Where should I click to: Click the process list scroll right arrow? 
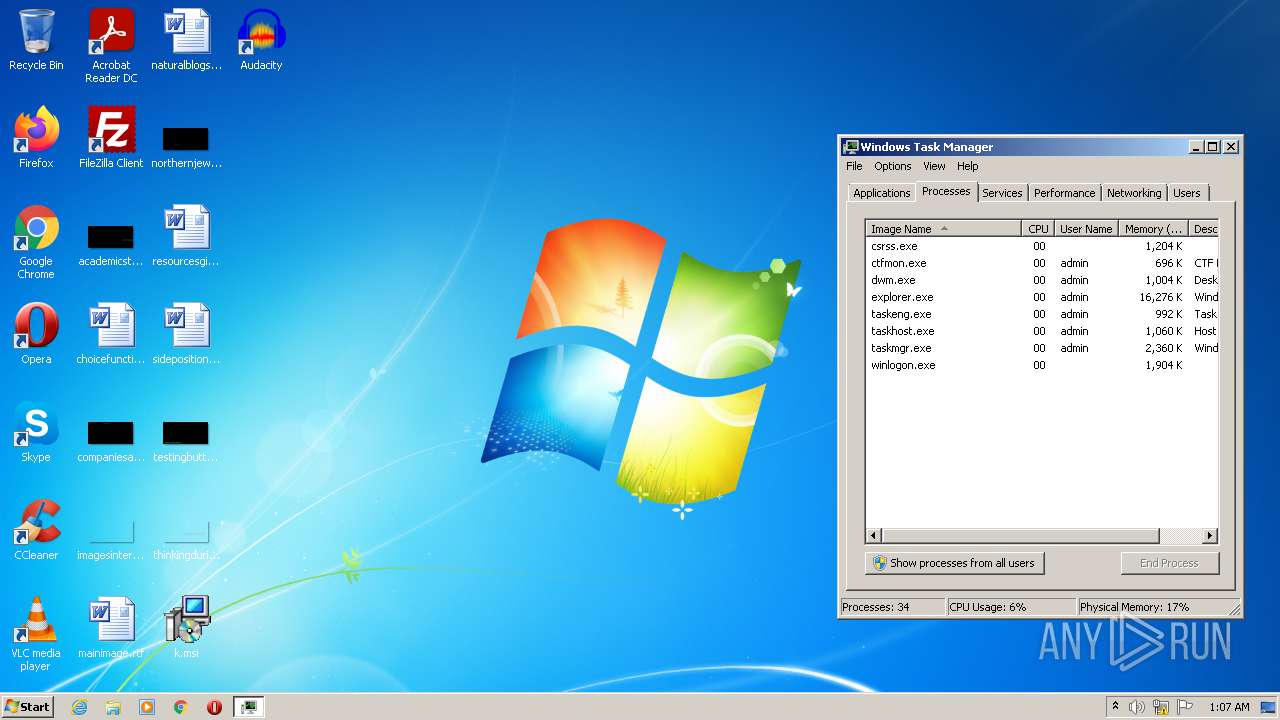(1210, 536)
